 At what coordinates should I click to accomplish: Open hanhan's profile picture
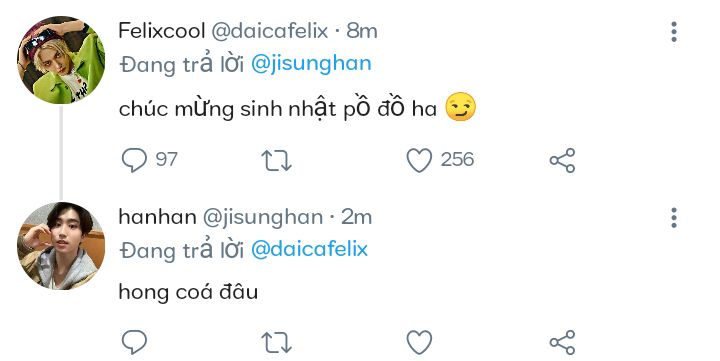click(x=61, y=246)
